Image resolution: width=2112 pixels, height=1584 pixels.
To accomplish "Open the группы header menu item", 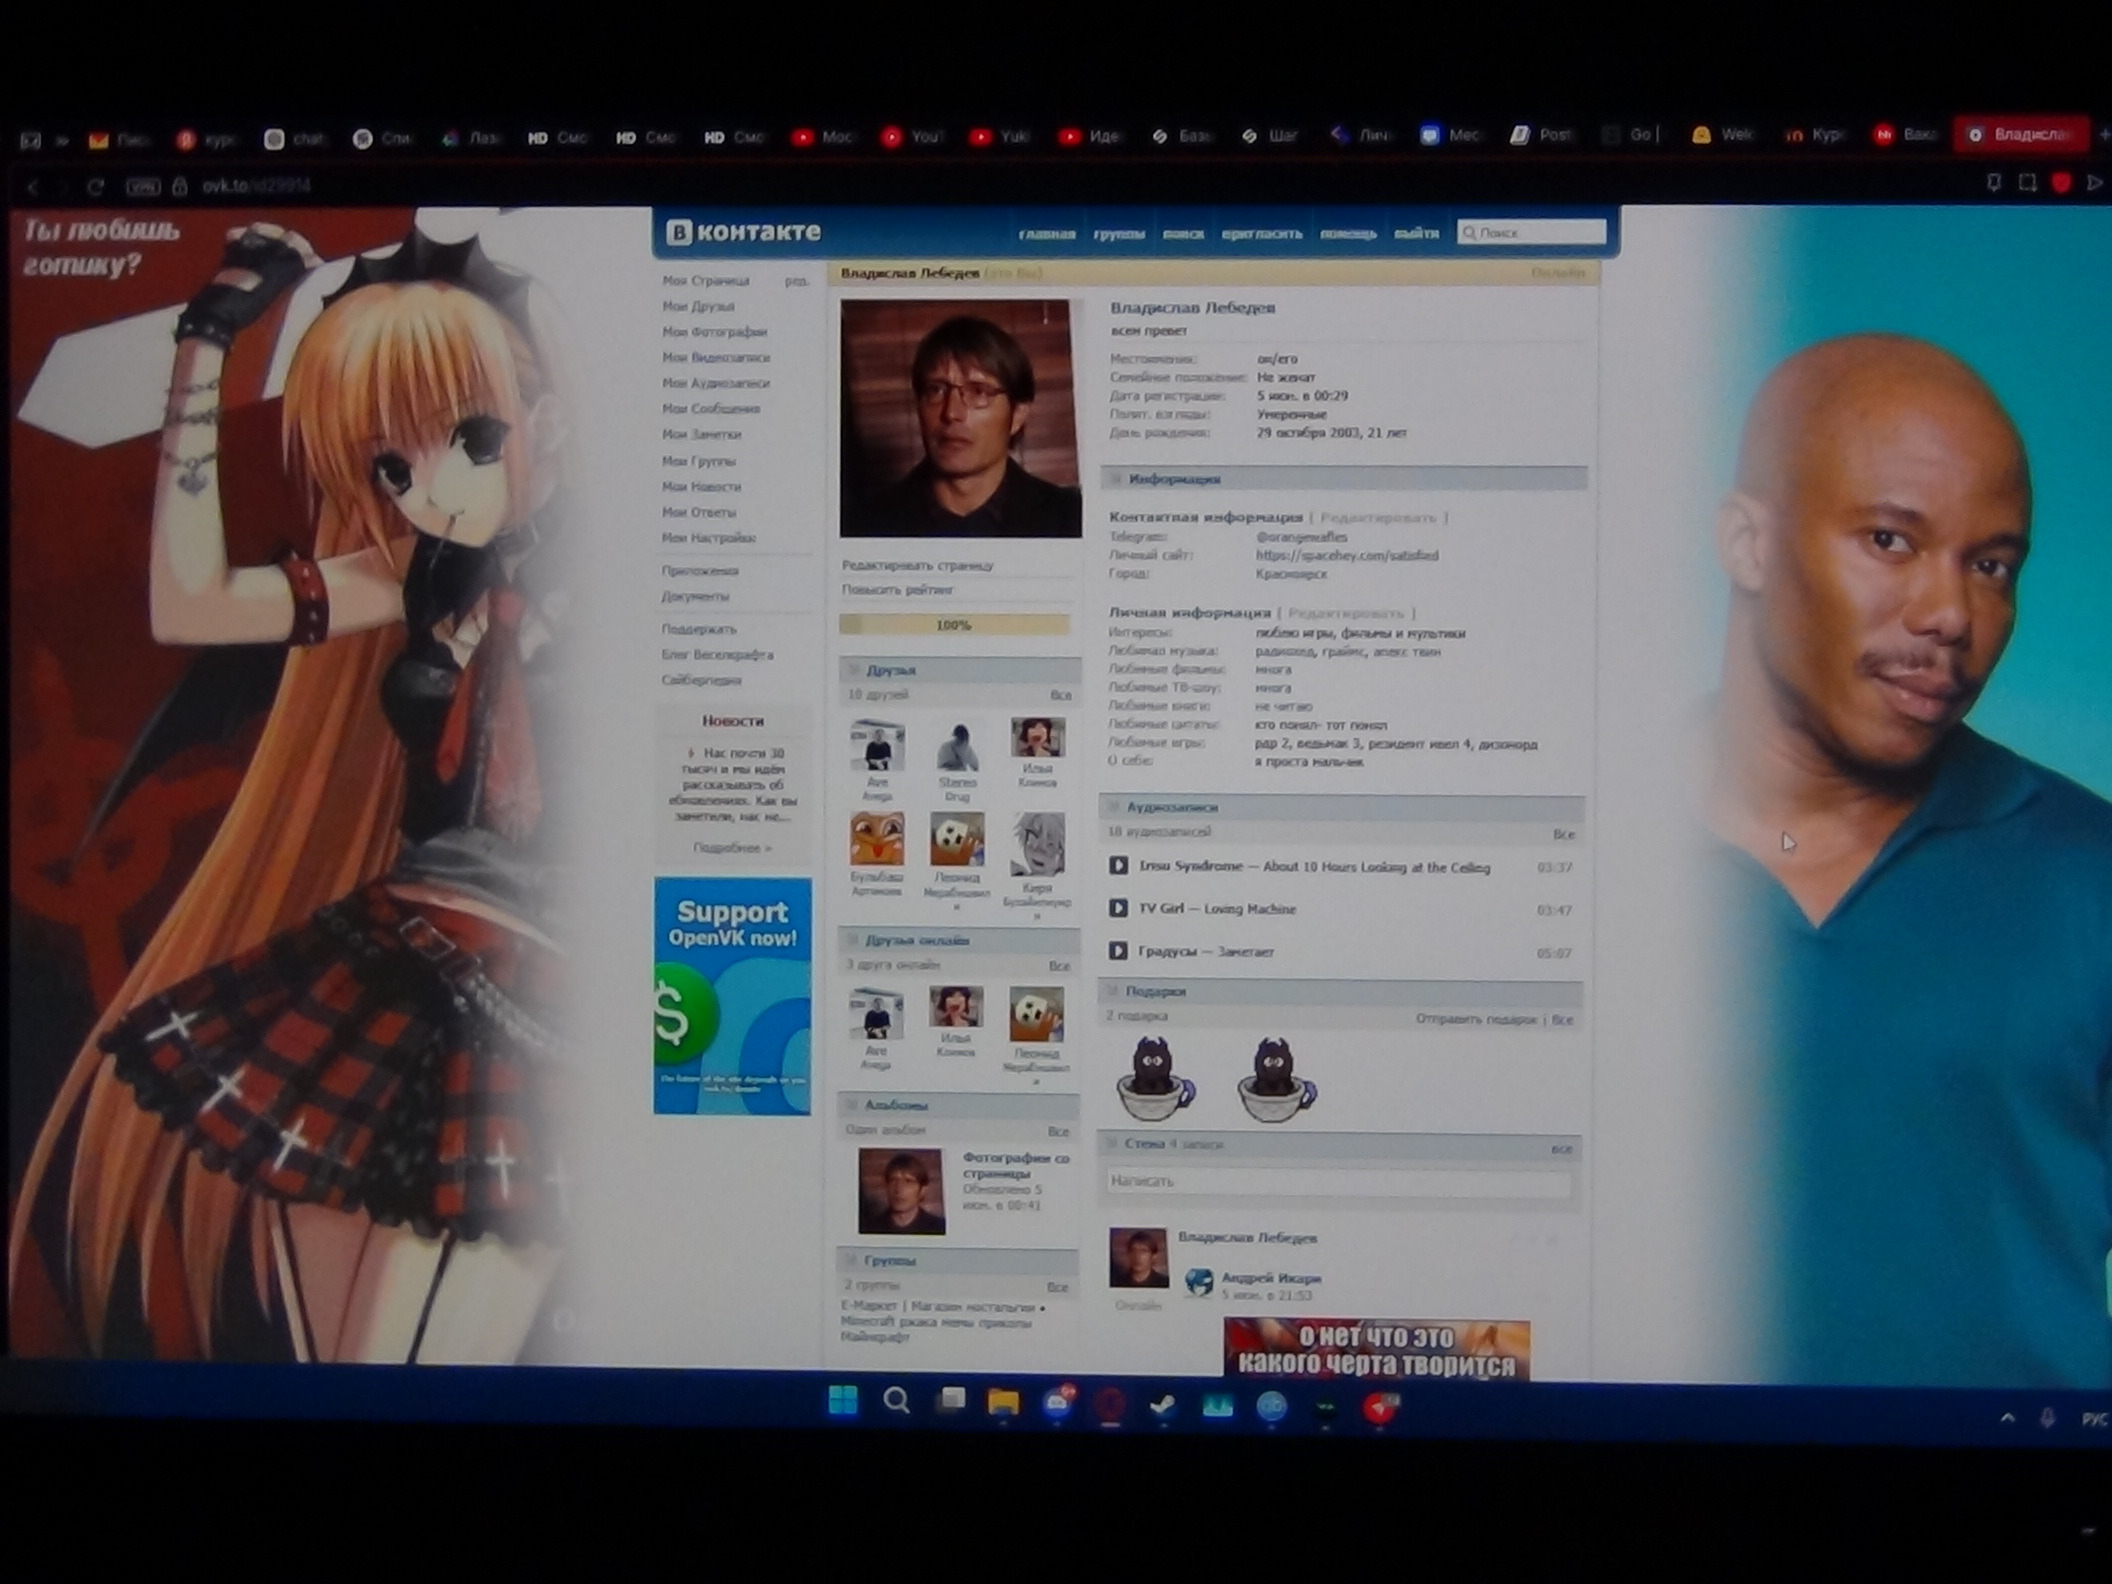I will click(1118, 234).
